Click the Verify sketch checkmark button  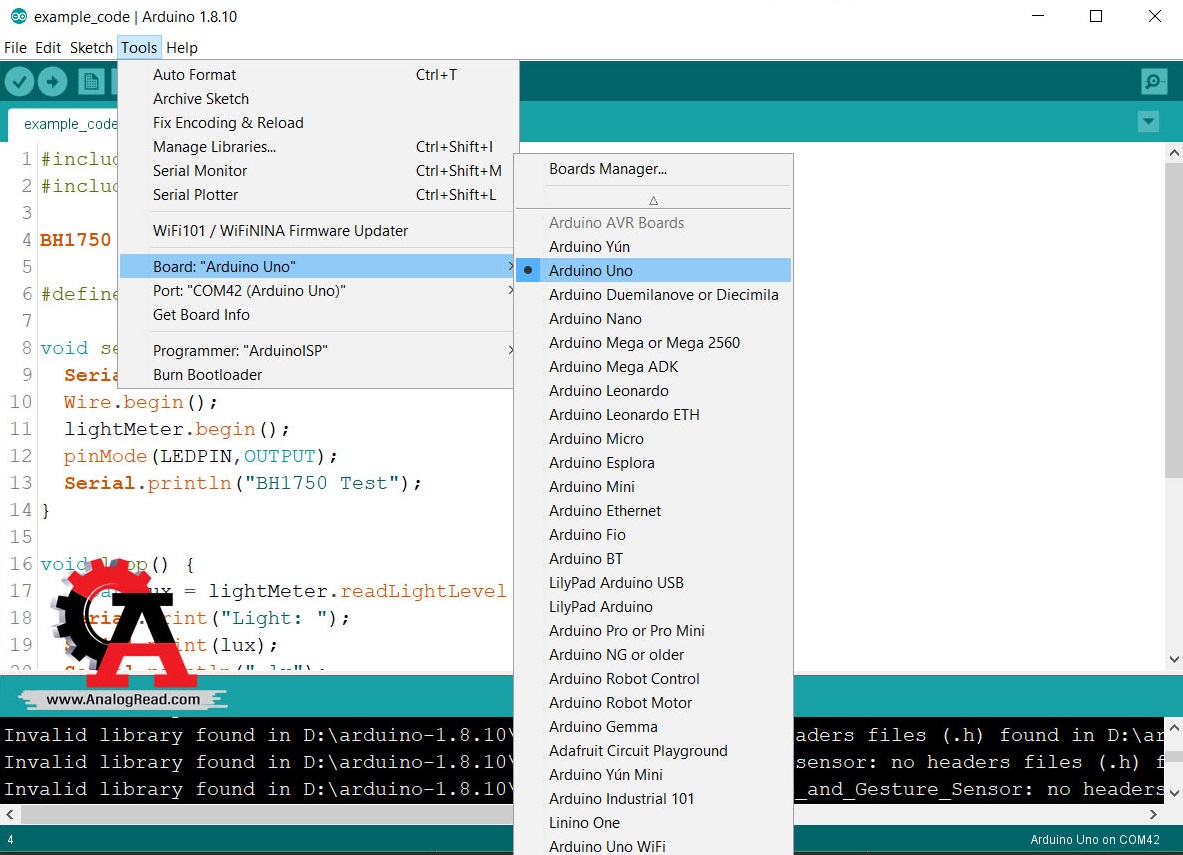pyautogui.click(x=20, y=82)
